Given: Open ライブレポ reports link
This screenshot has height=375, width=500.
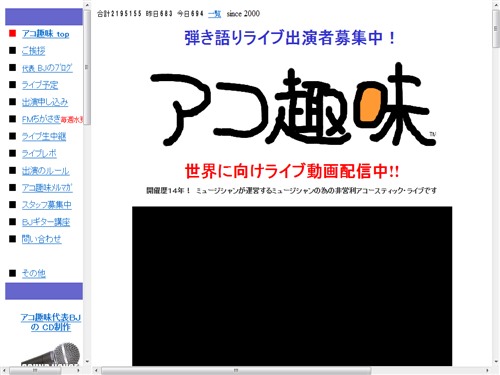Looking at the screenshot, I should pyautogui.click(x=39, y=153).
